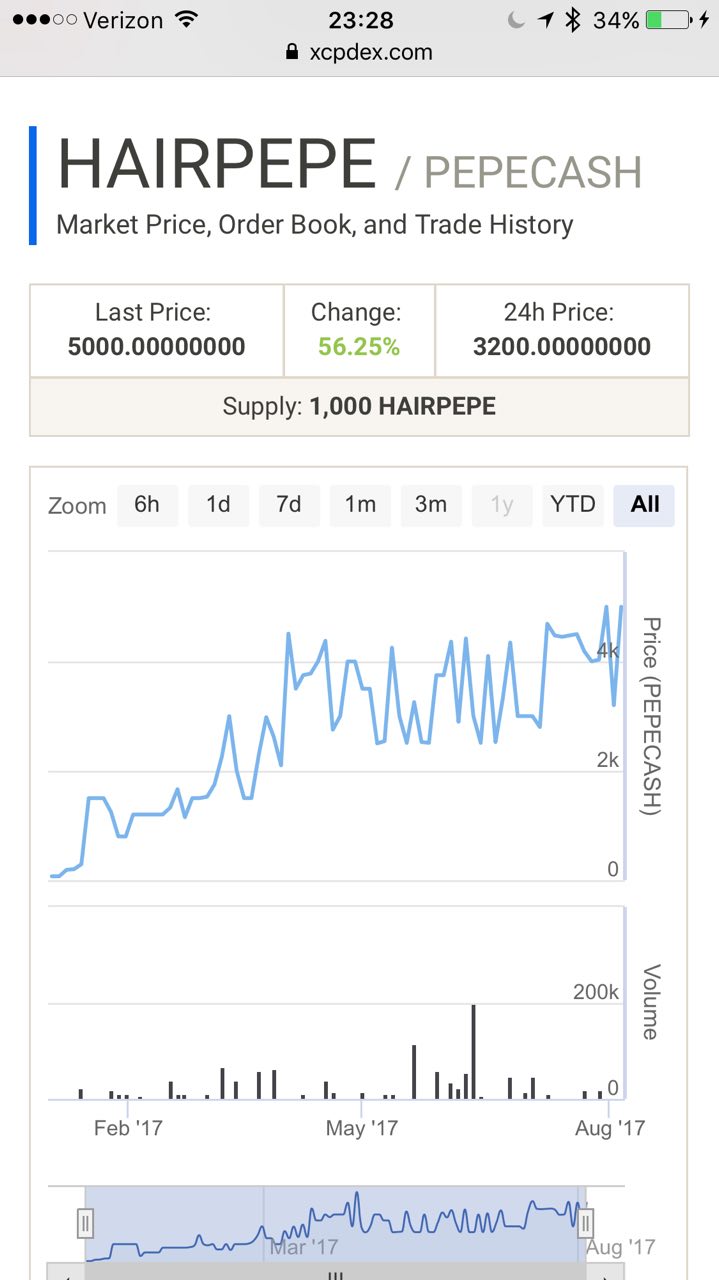Viewport: 719px width, 1280px height.
Task: Tap the lock icon beside xcpdex.com
Action: pos(292,52)
